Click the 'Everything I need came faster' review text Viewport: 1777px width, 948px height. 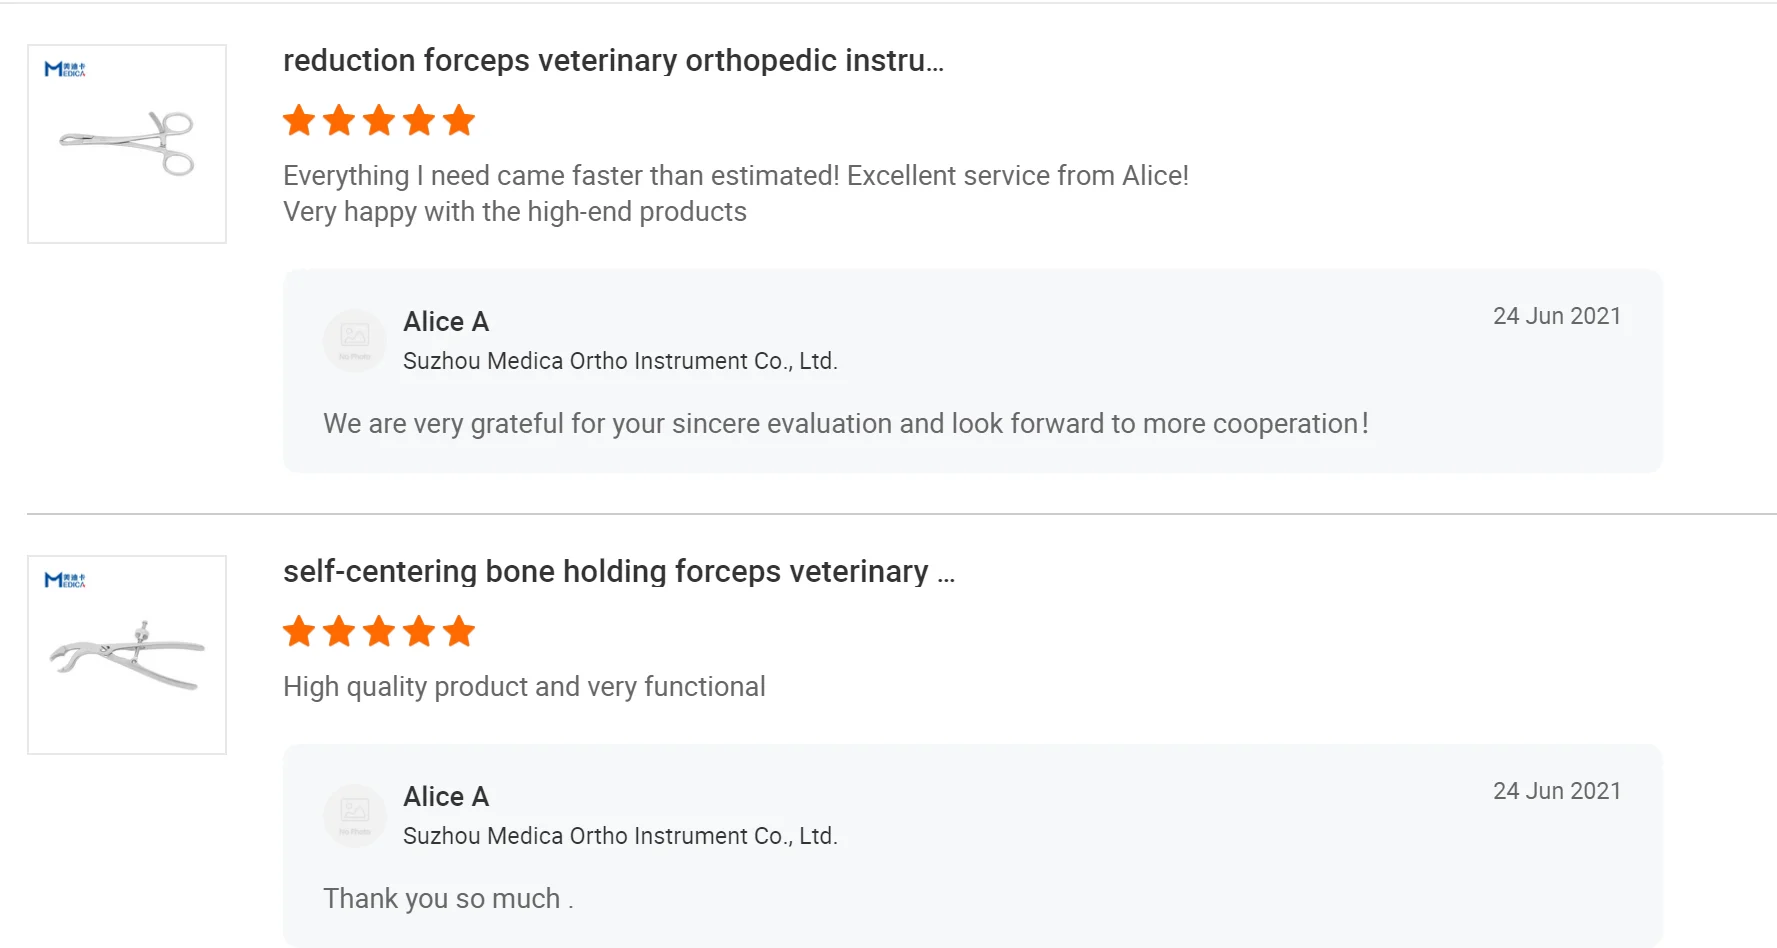point(735,176)
